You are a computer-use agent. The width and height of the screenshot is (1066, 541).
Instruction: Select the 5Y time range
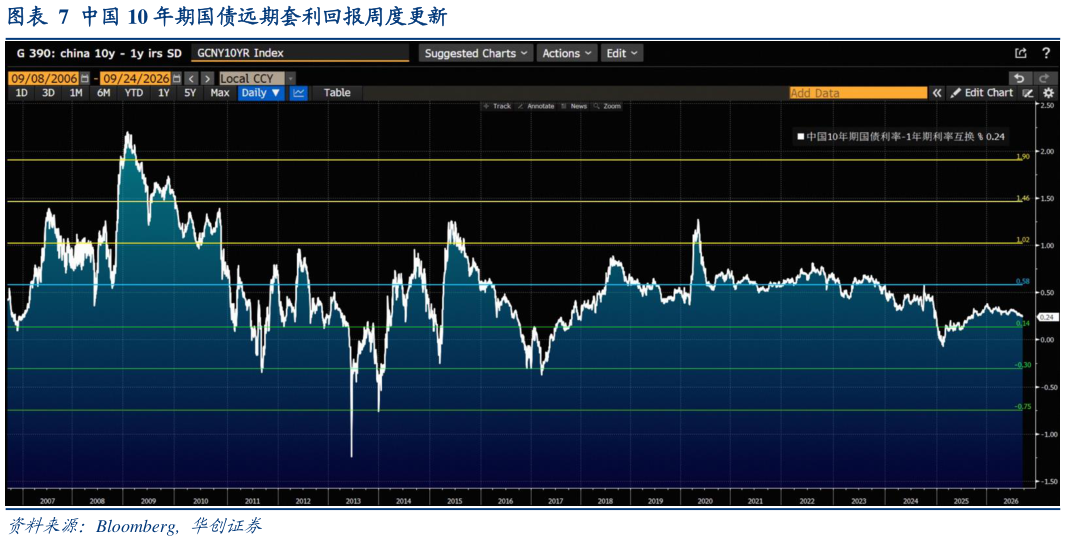[x=190, y=93]
